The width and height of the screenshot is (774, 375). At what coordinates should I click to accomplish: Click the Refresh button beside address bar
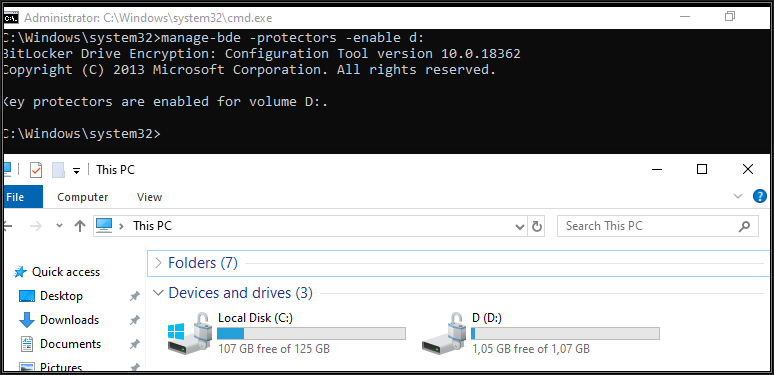[x=536, y=226]
